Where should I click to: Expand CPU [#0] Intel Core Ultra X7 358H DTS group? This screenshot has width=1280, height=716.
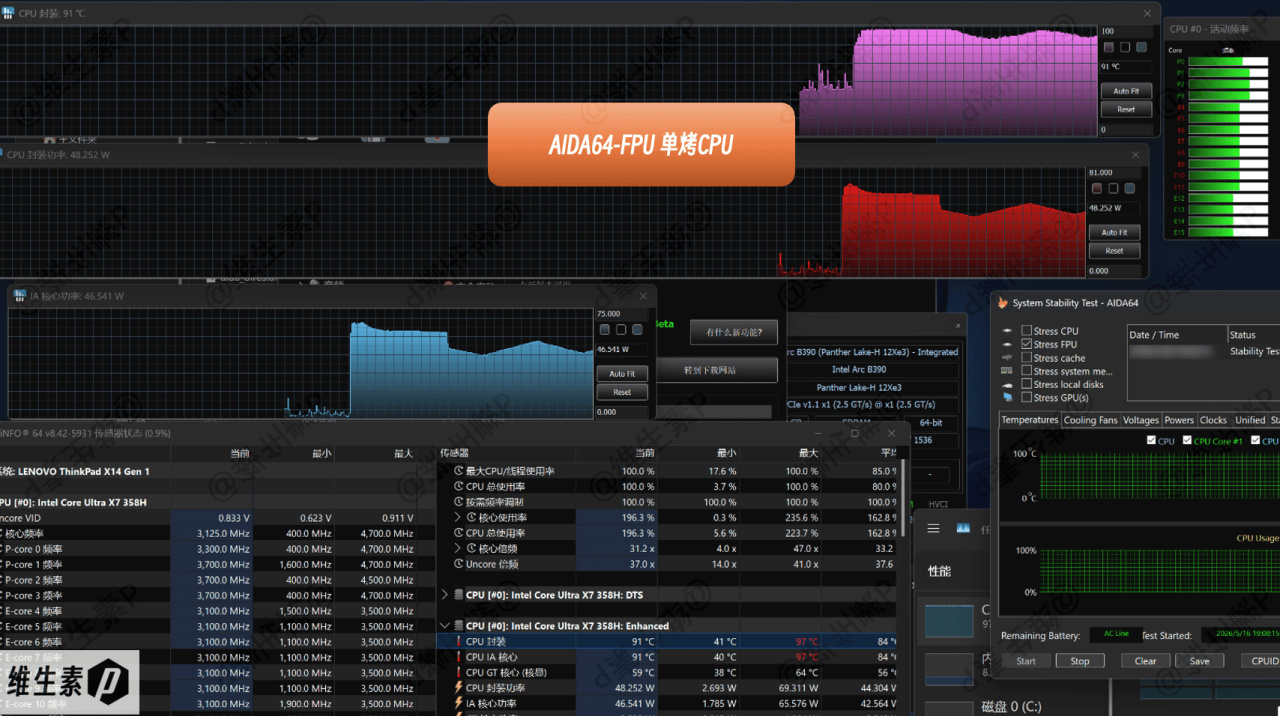click(445, 595)
